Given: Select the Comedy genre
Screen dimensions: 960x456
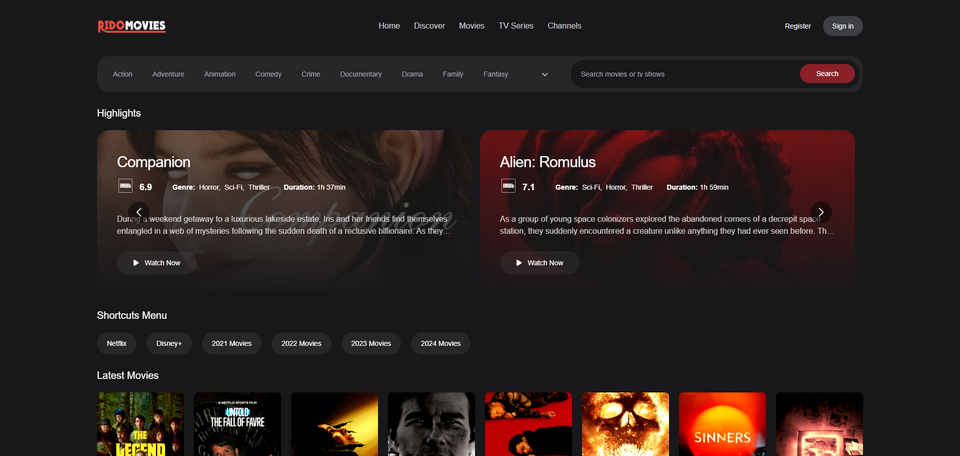Looking at the screenshot, I should coord(268,74).
